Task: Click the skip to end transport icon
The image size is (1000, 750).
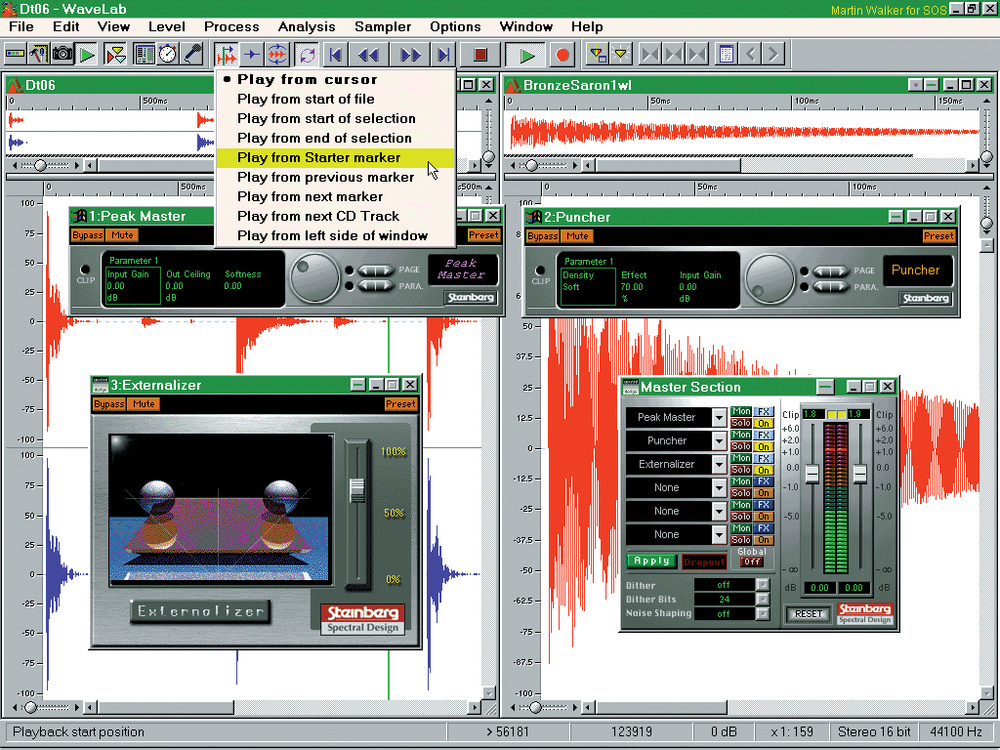Action: pyautogui.click(x=444, y=55)
